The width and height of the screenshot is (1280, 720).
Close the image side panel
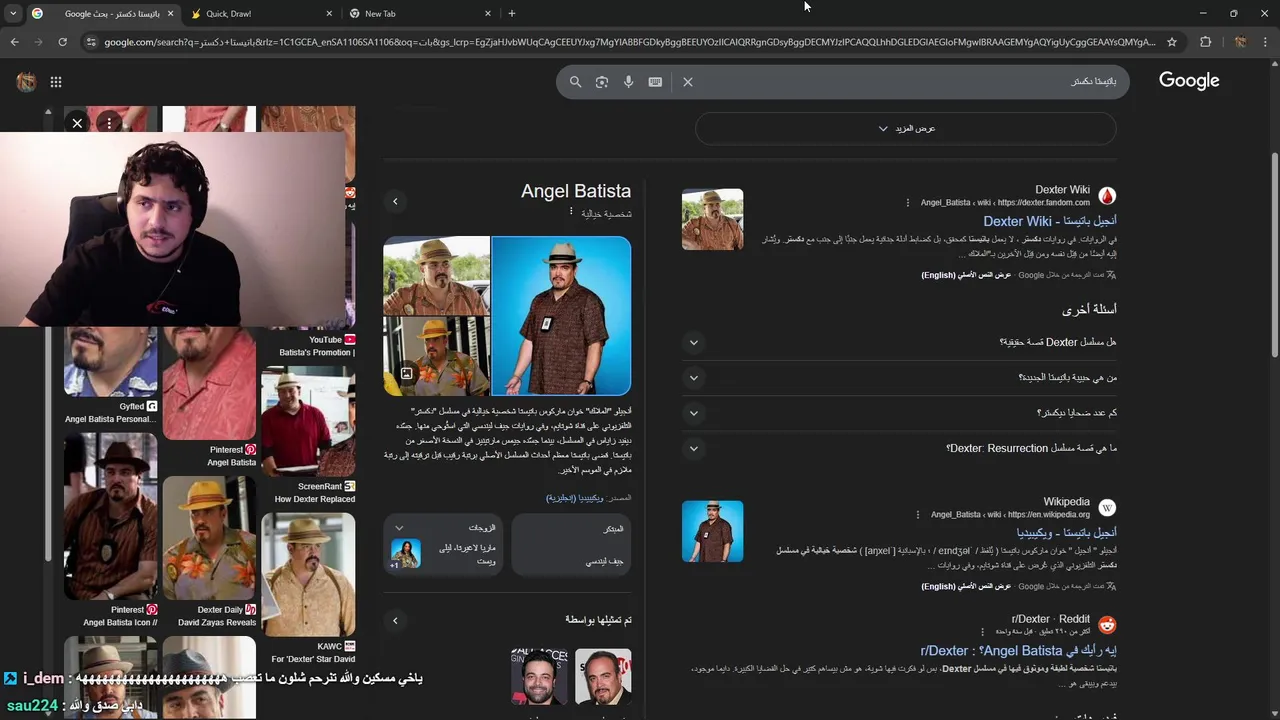(77, 123)
